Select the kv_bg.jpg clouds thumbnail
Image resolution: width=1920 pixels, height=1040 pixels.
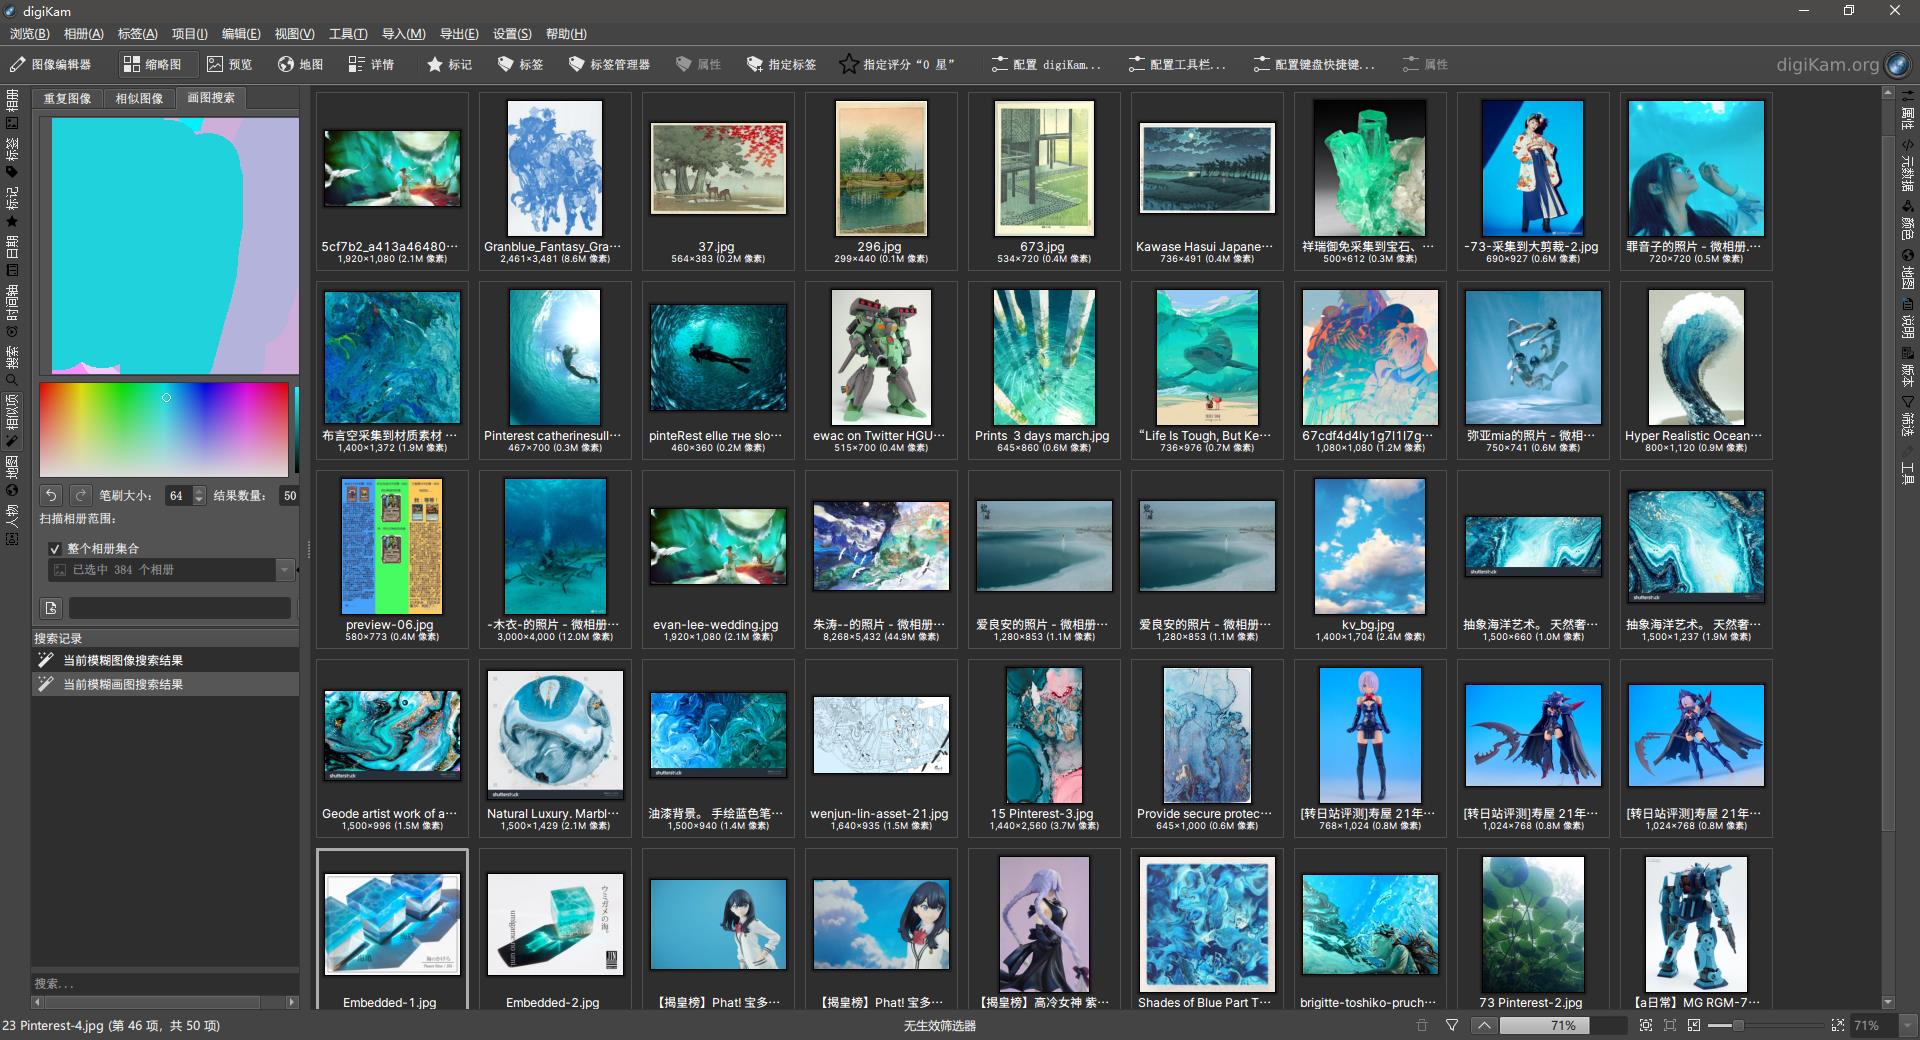coord(1370,546)
